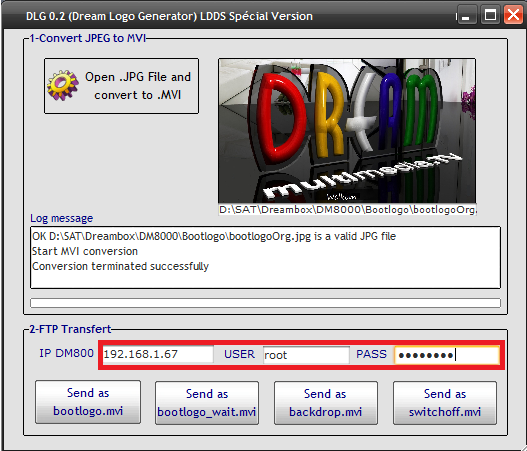Image resolution: width=527 pixels, height=451 pixels.
Task: Select the PASS password field
Action: (447, 355)
